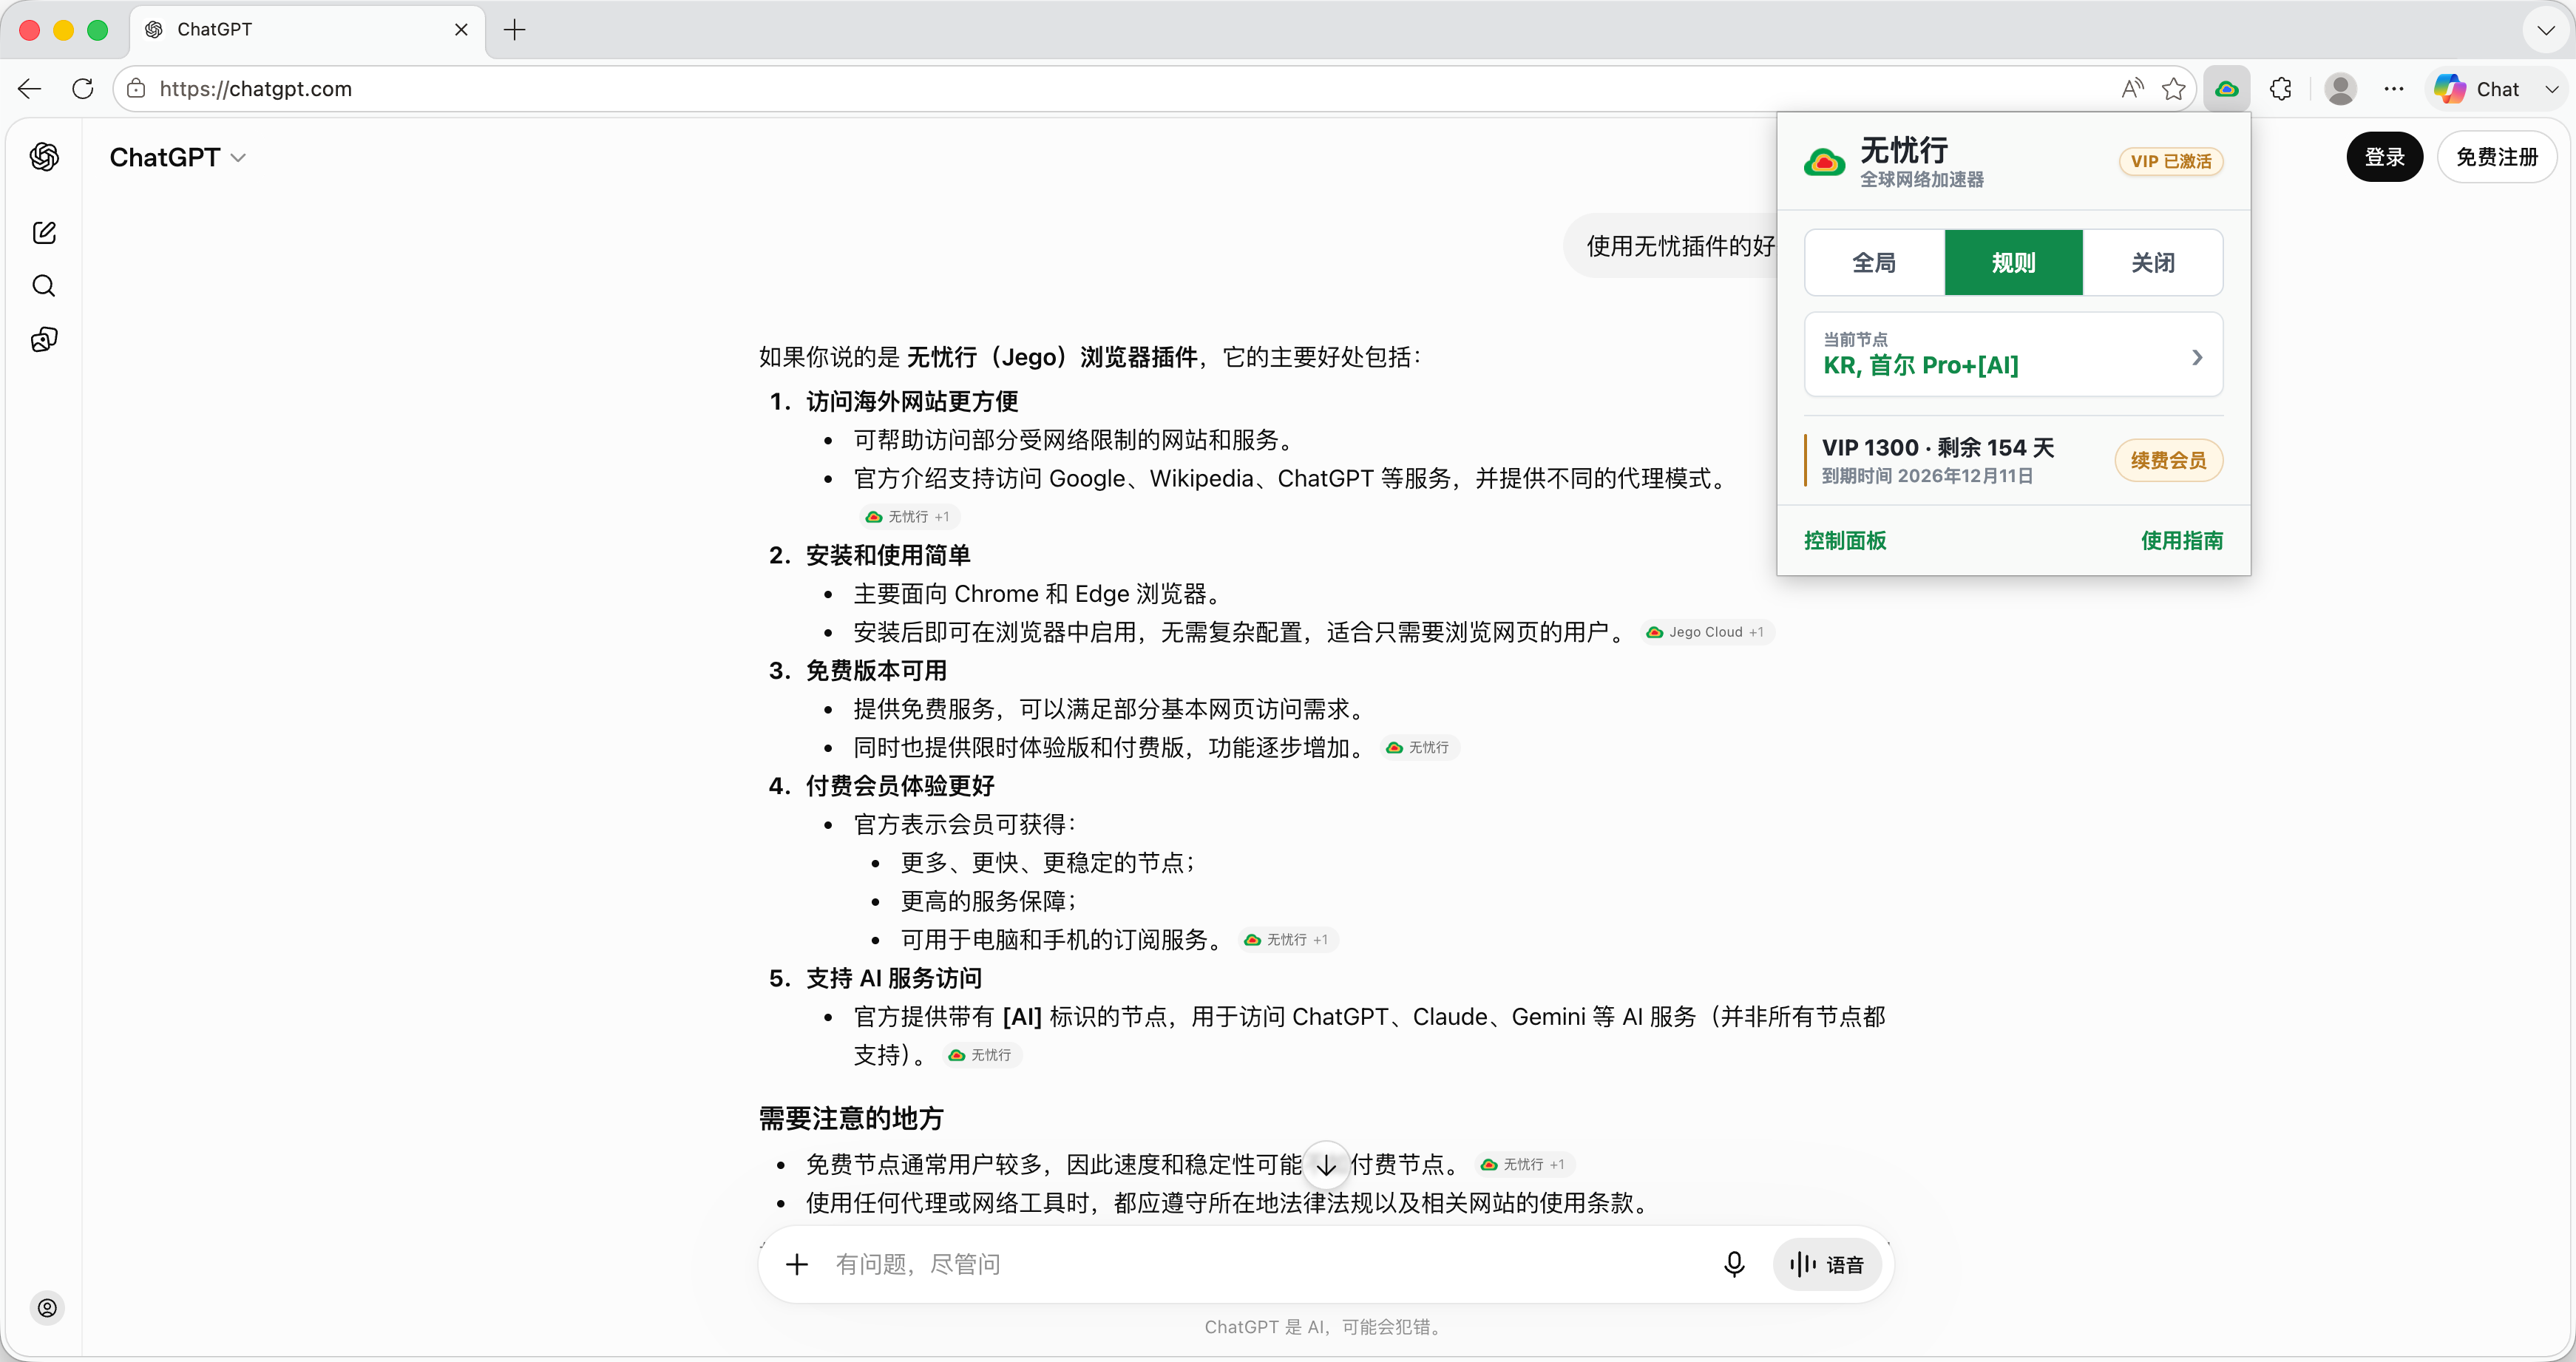This screenshot has height=1362, width=2576.
Task: Click the ChatGPT logo in sidebar
Action: click(x=44, y=157)
